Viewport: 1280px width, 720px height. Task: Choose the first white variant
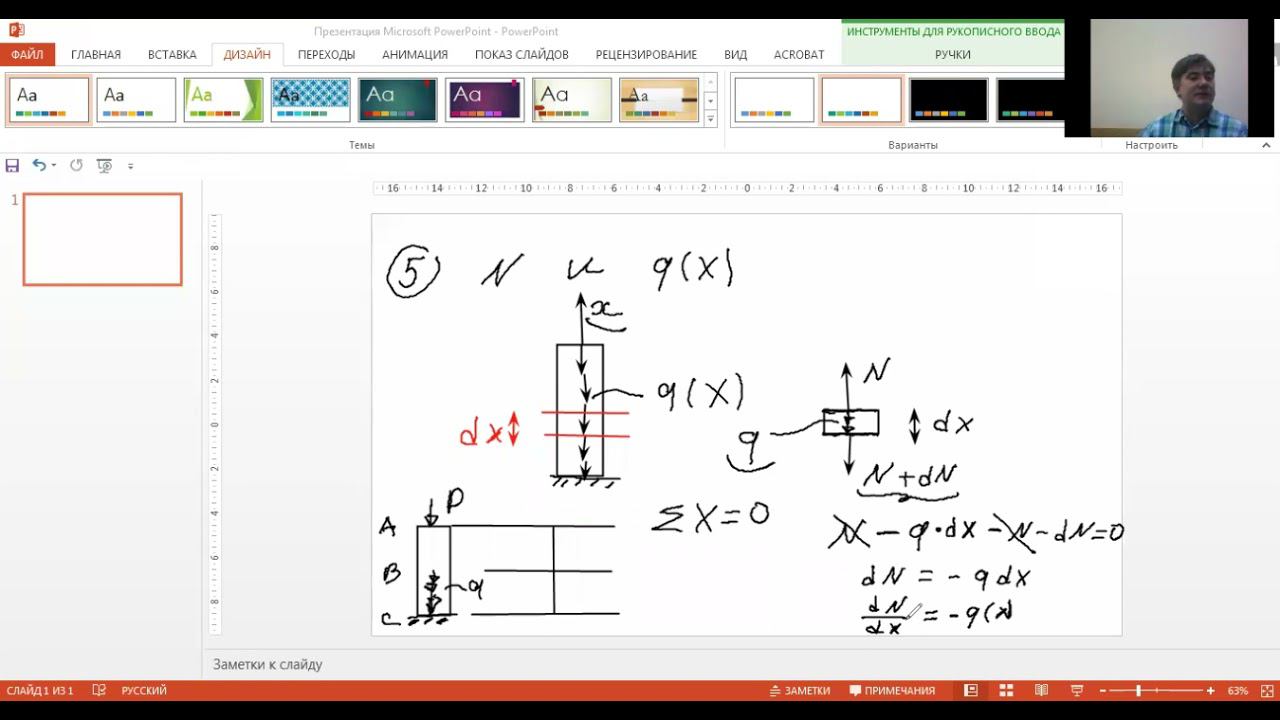tap(774, 100)
